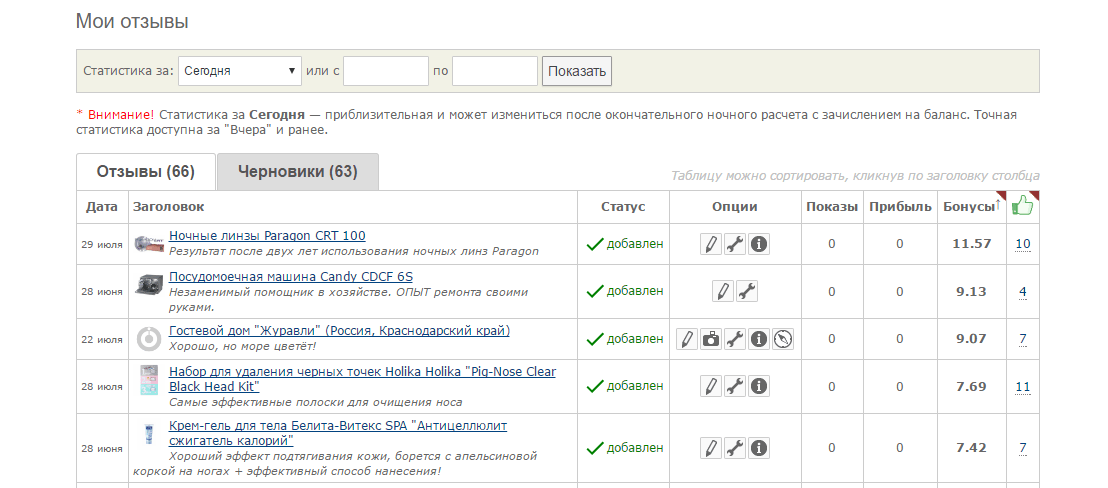The width and height of the screenshot is (1108, 488).
Task: Click the compass icon for the Журавли review
Action: 783,339
